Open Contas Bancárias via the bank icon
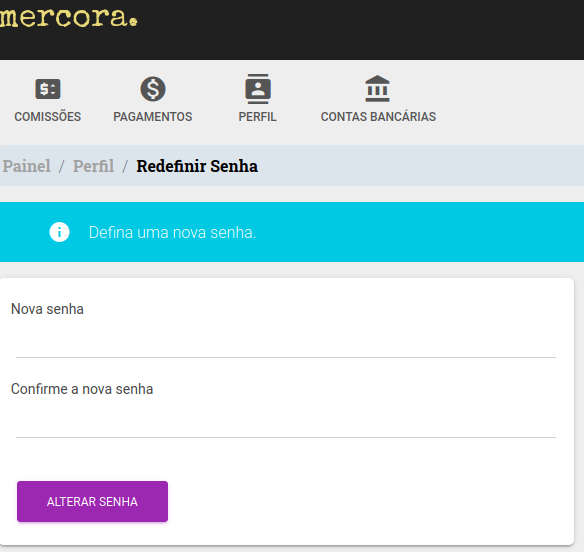This screenshot has height=552, width=584. (x=377, y=89)
